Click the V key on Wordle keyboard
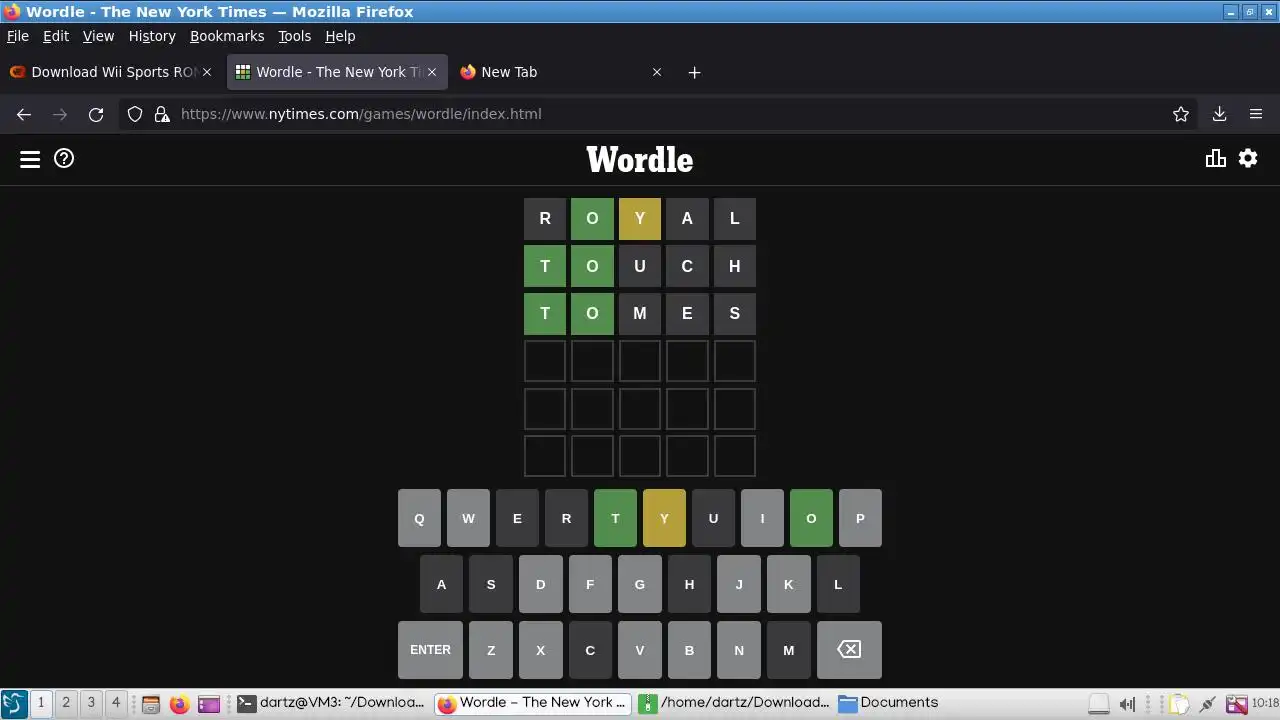1280x720 pixels. 640,650
